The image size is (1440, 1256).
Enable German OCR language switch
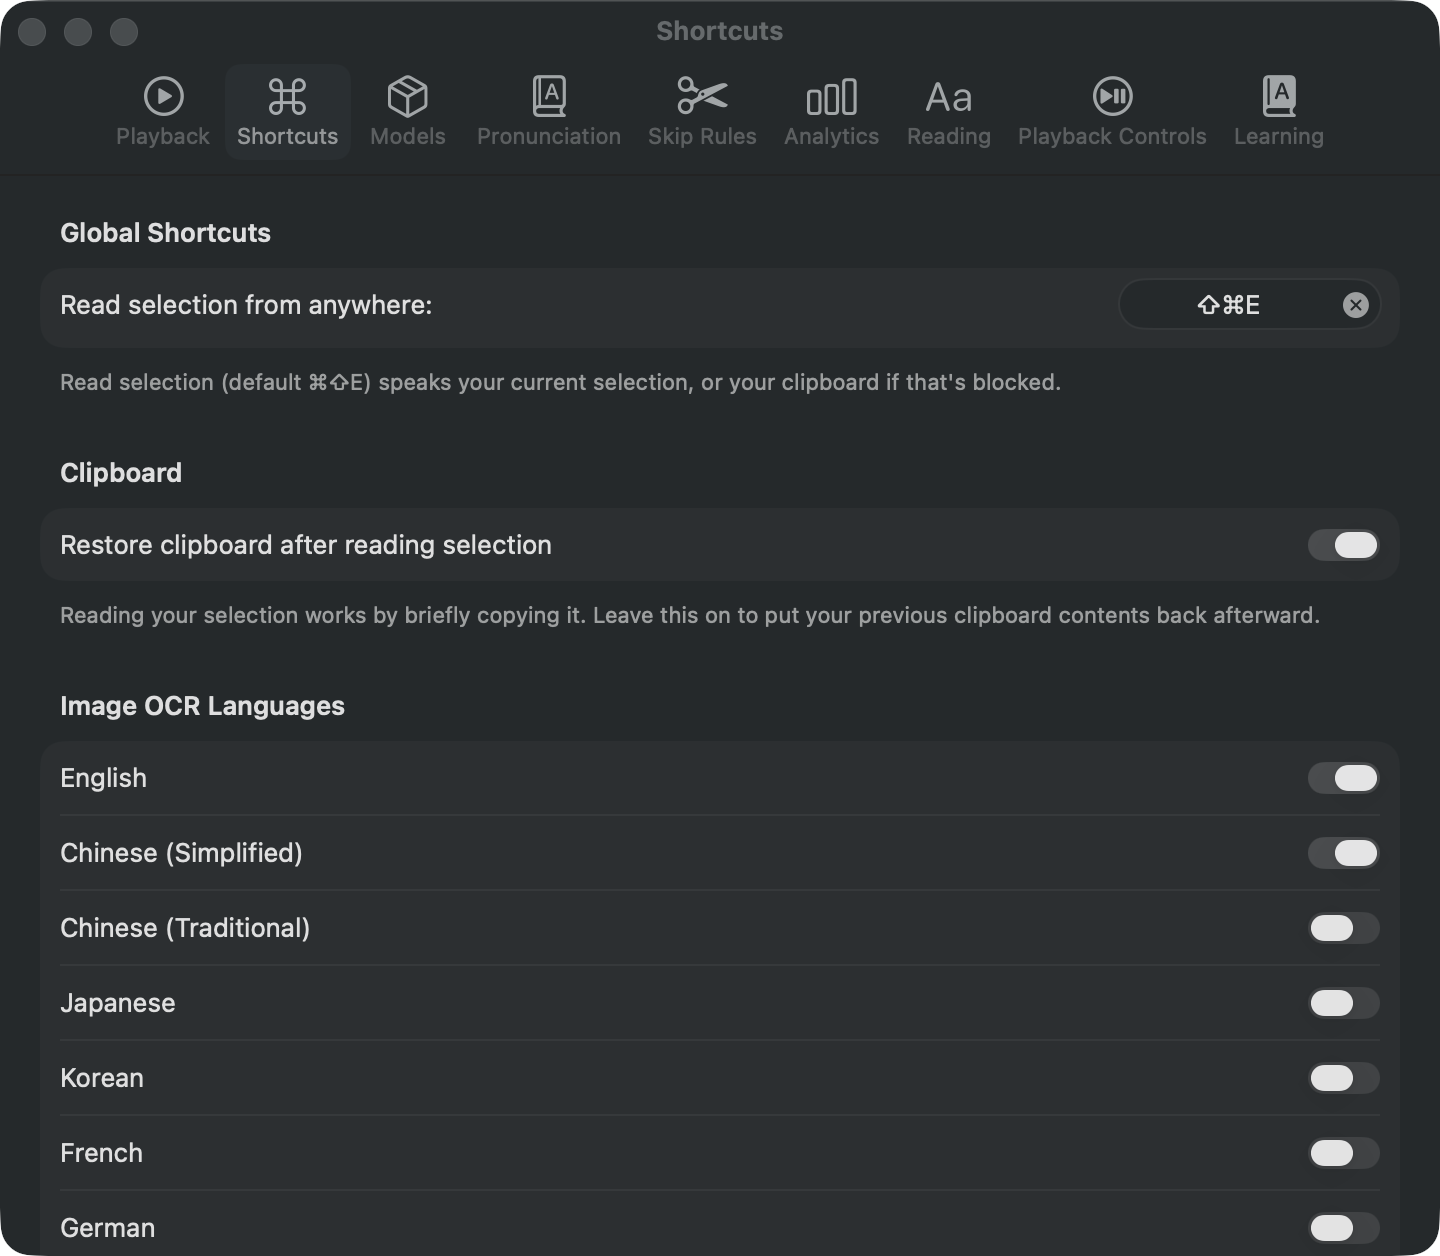coord(1344,1228)
